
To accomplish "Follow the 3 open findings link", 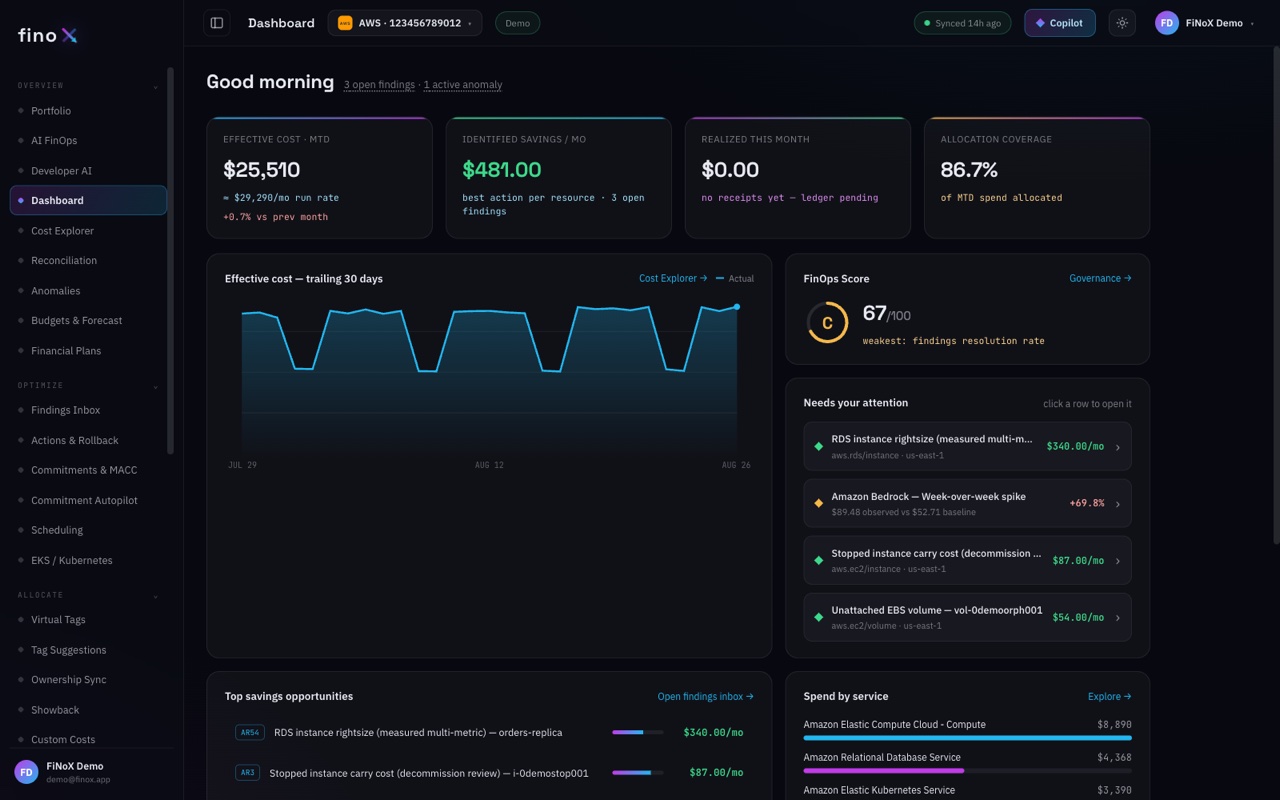I will point(379,85).
